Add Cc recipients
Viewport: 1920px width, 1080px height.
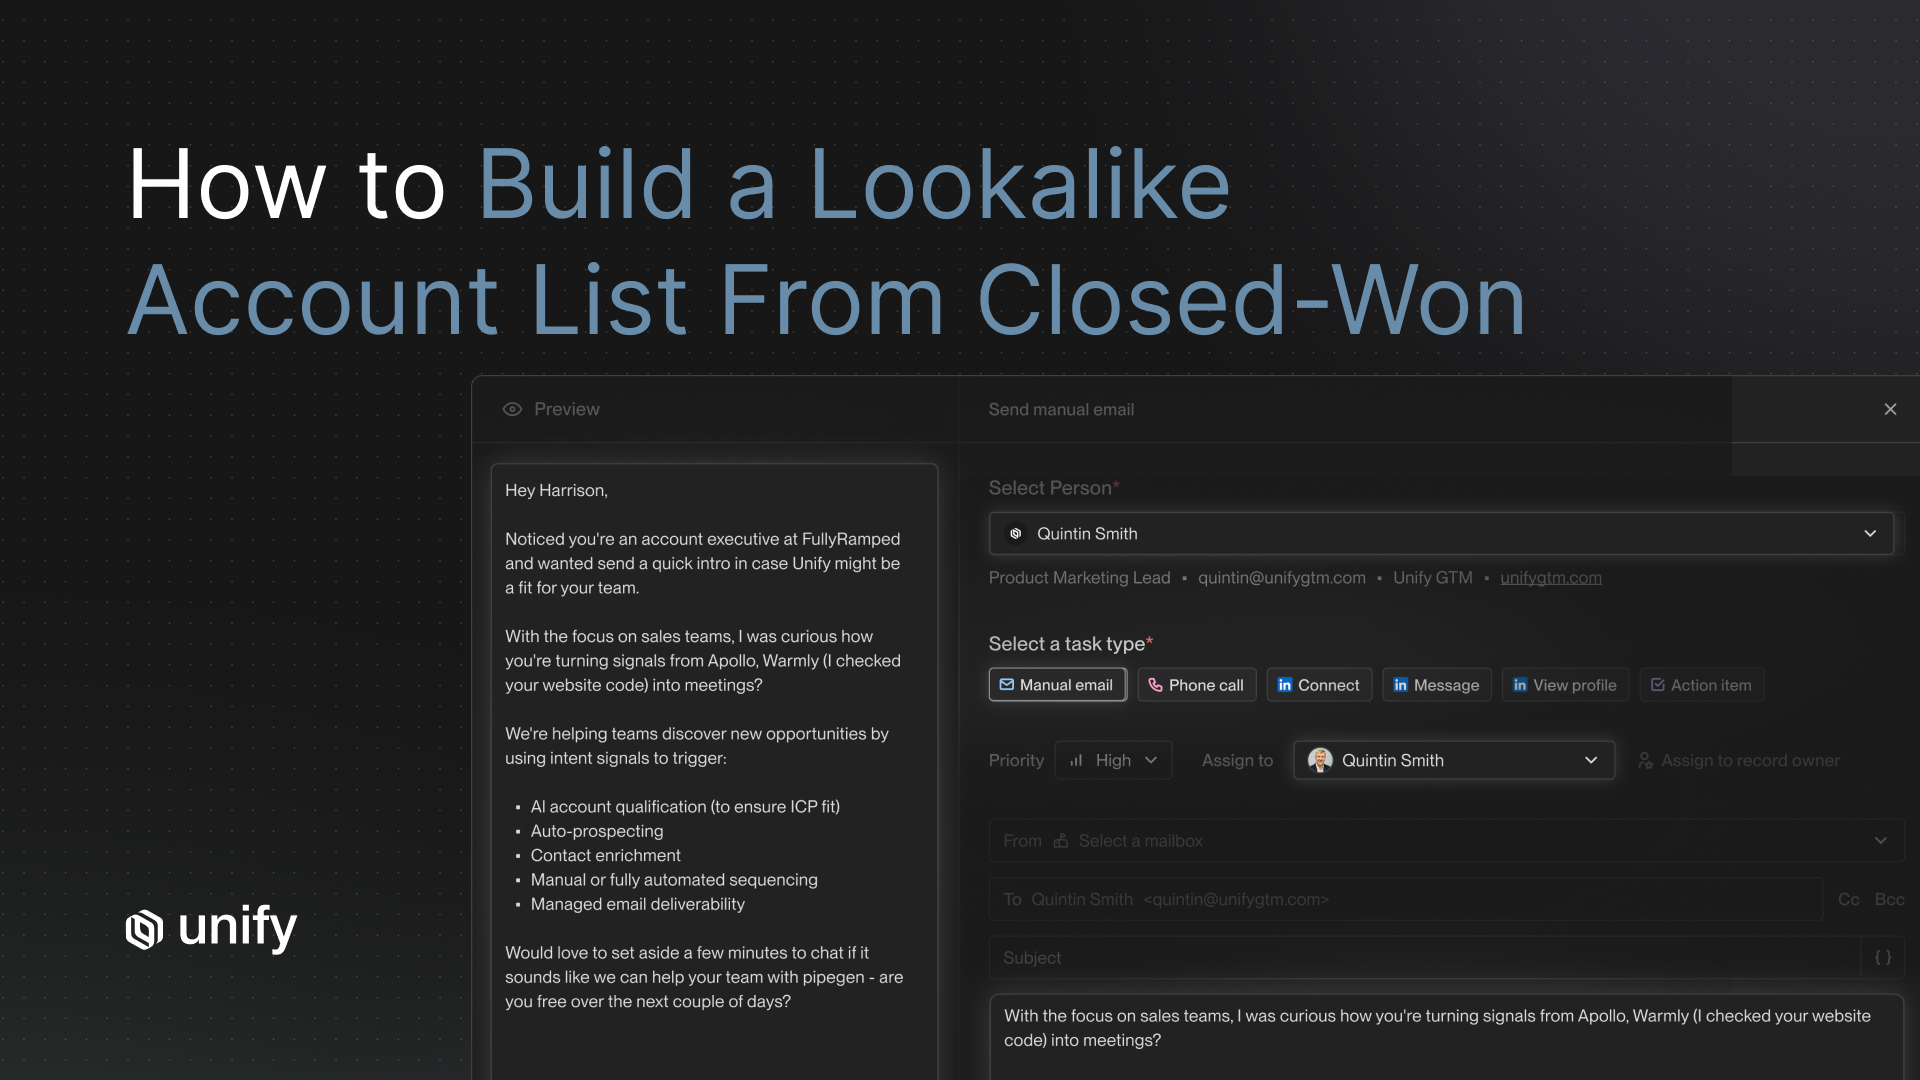(x=1849, y=900)
